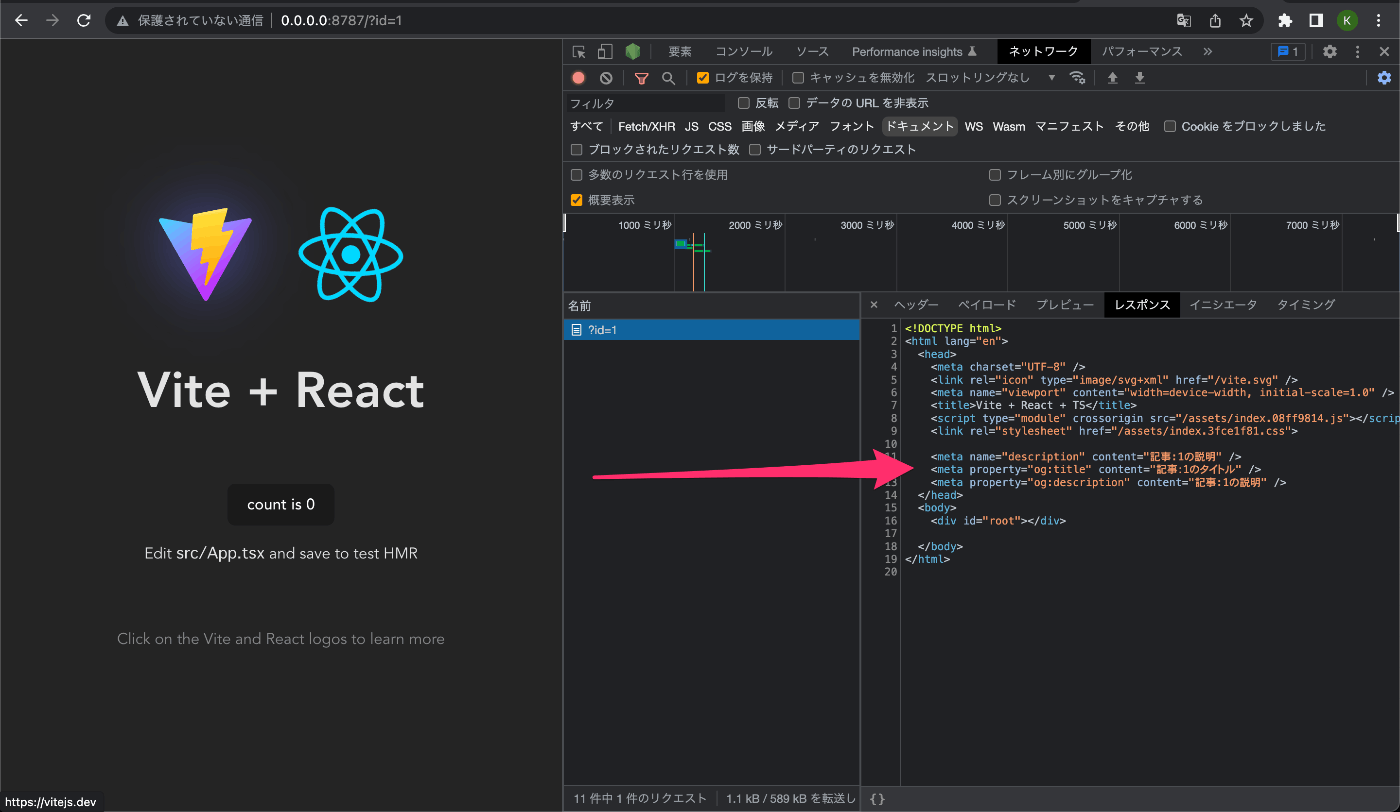Screen dimensions: 1400x812
Task: Click the green Node.js DevTools icon
Action: point(632,52)
